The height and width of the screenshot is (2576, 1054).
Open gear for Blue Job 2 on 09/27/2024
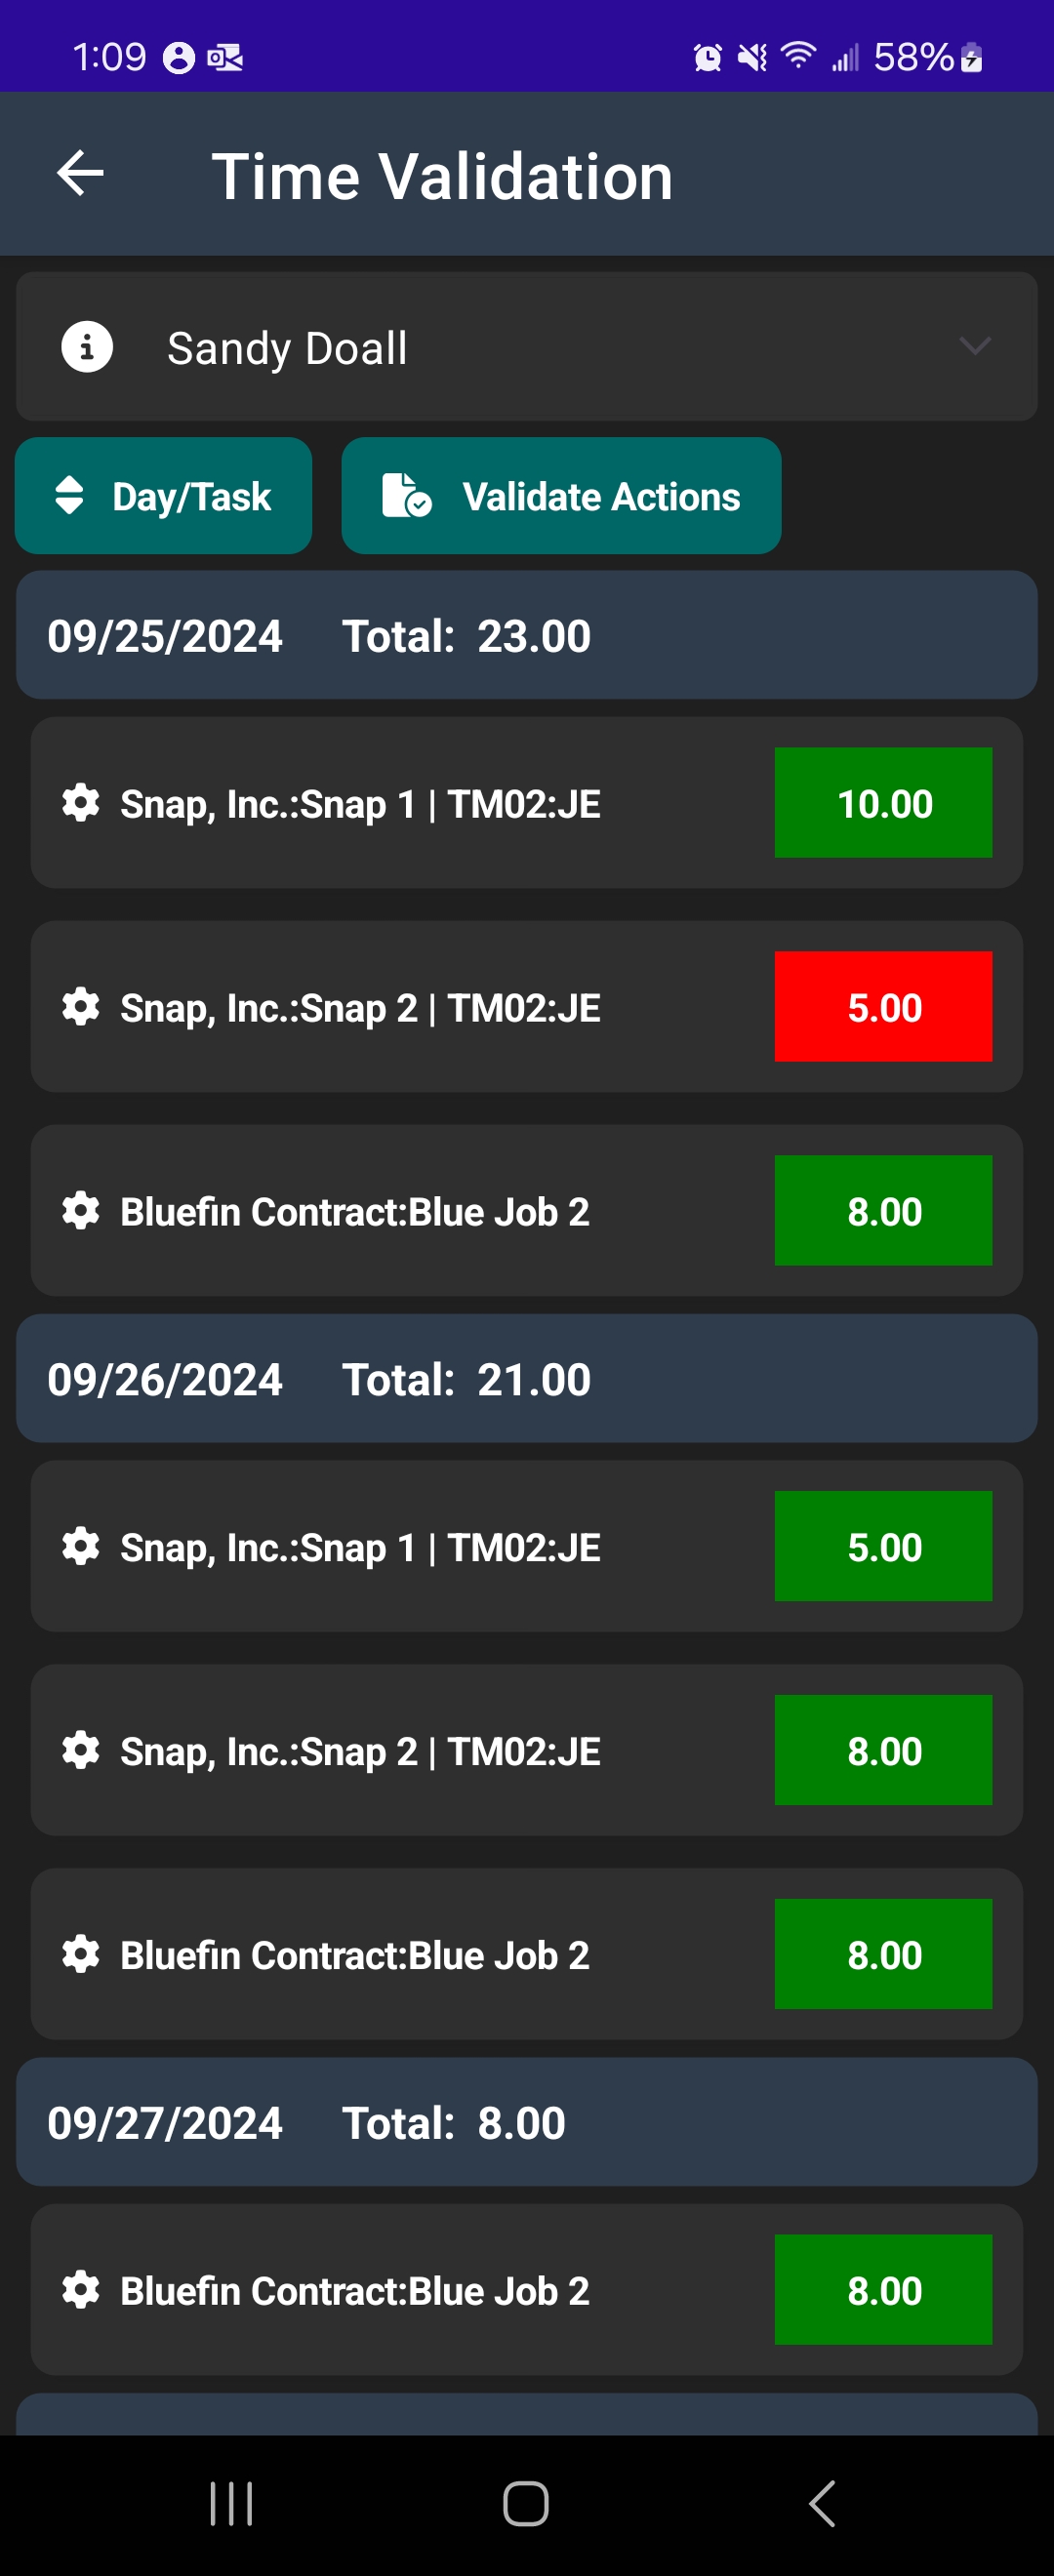(81, 2290)
